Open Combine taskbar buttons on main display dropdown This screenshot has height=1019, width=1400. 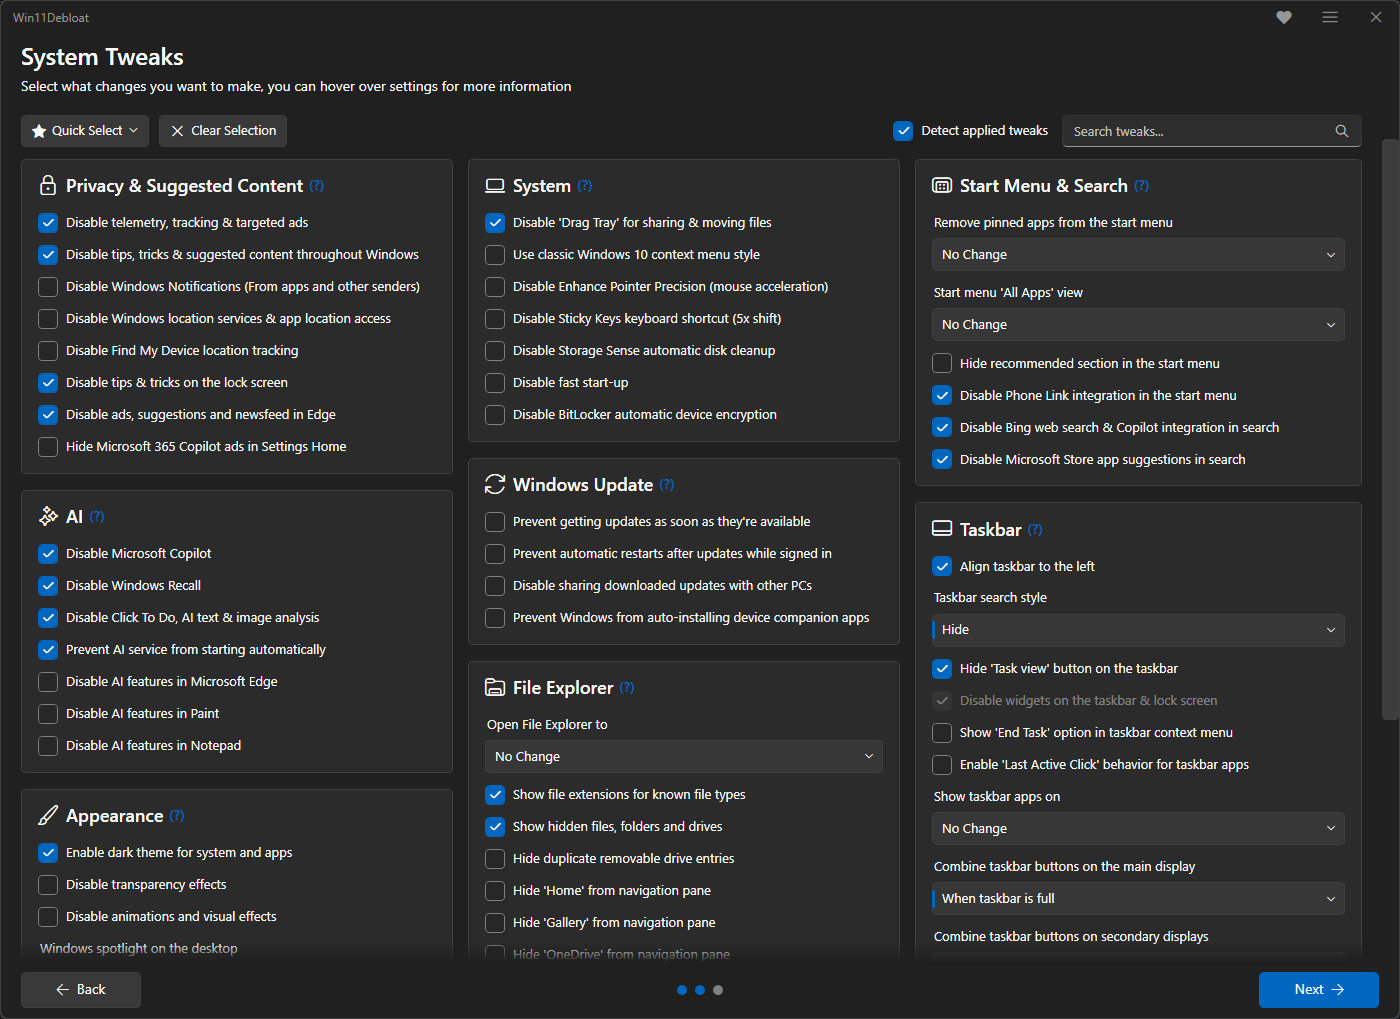point(1138,899)
